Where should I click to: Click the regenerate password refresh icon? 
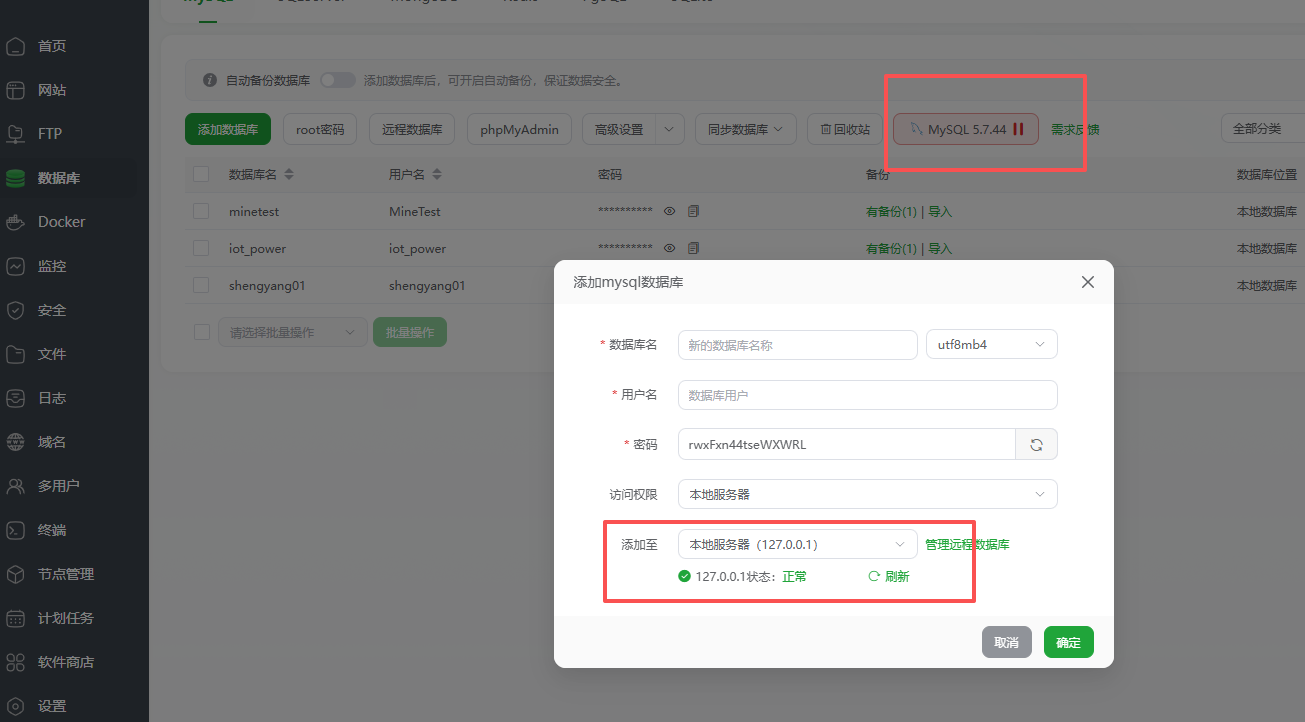(x=1036, y=445)
